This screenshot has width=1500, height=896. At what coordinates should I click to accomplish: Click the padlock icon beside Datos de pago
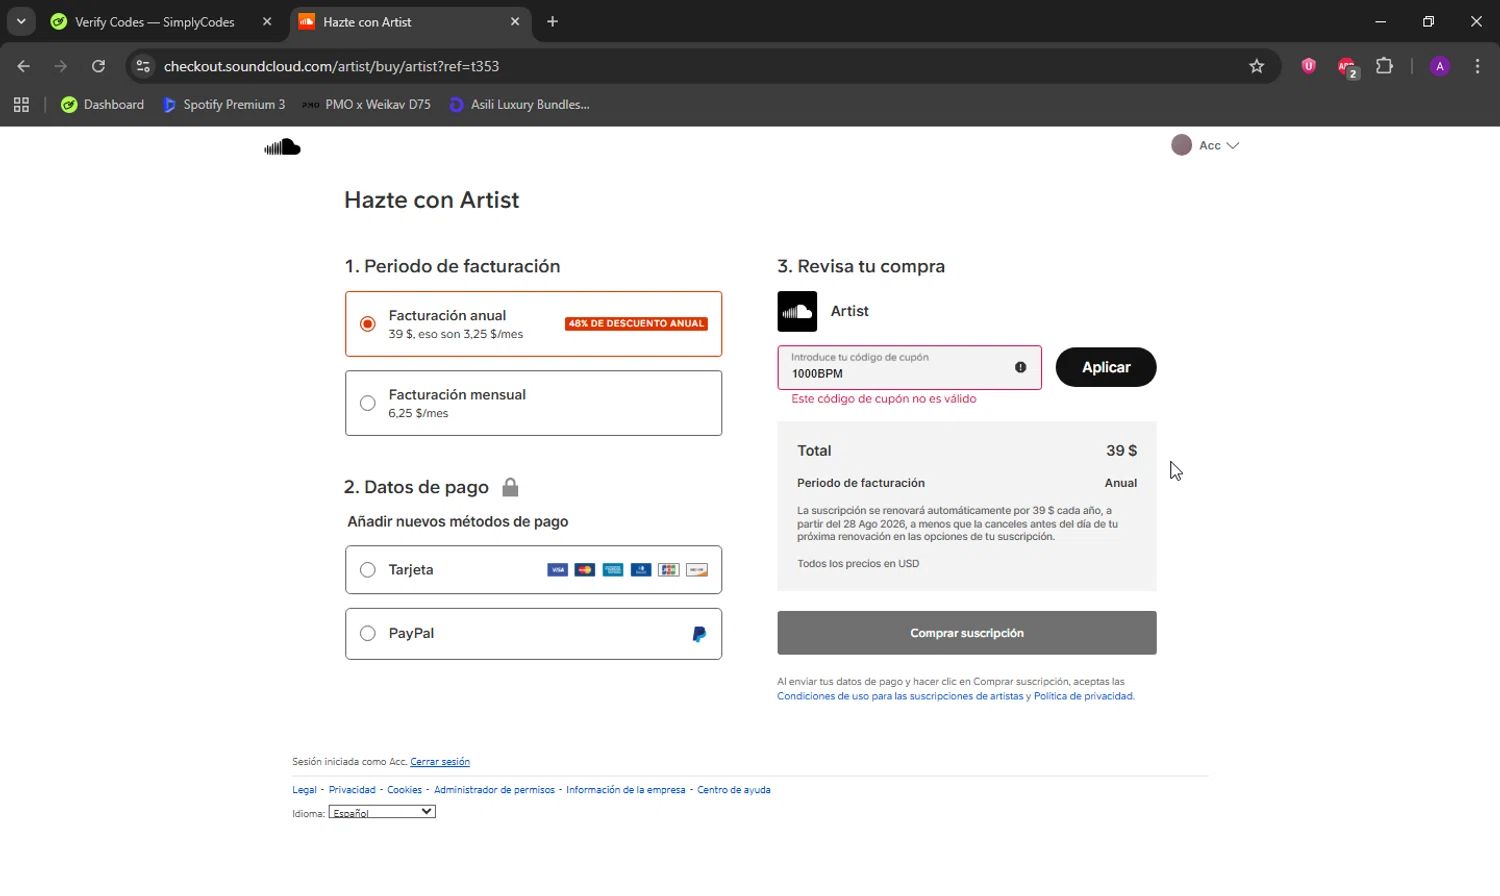[x=510, y=487]
